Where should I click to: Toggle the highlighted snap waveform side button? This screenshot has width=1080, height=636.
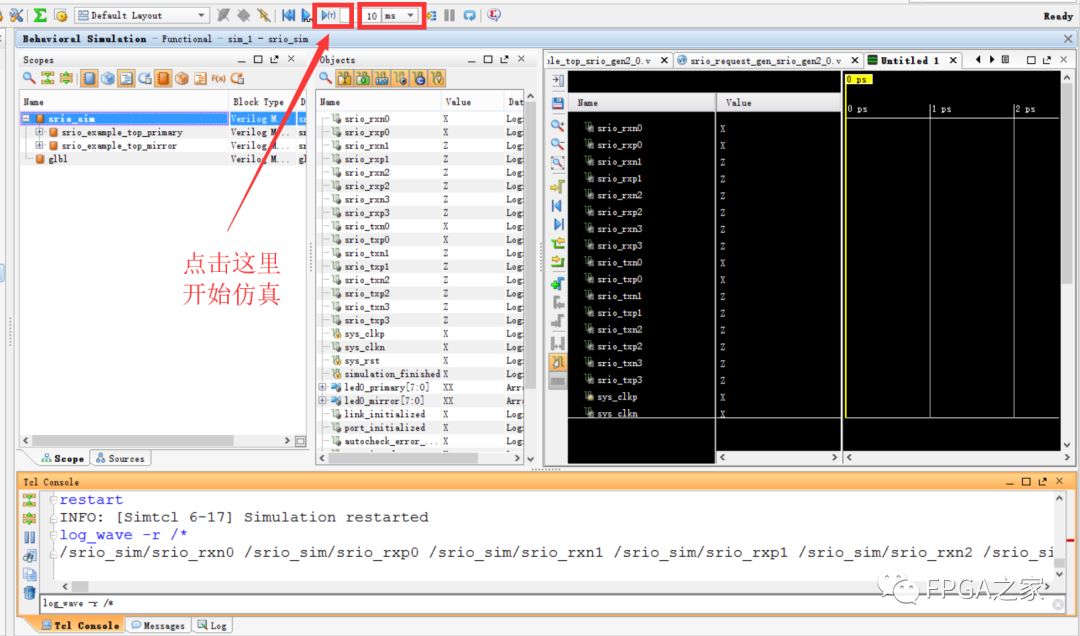click(x=558, y=362)
